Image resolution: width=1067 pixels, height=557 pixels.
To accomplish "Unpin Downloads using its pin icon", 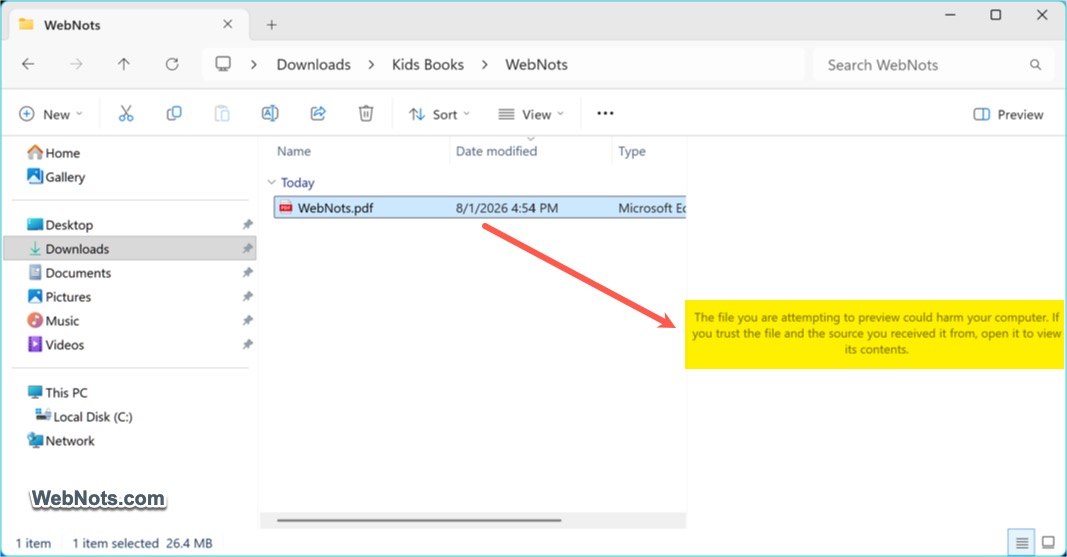I will click(247, 249).
